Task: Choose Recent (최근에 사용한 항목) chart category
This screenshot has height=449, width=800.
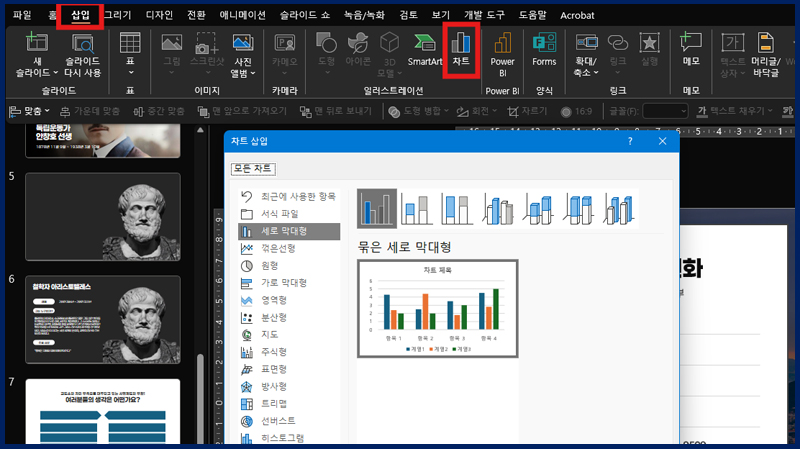Action: (x=289, y=196)
